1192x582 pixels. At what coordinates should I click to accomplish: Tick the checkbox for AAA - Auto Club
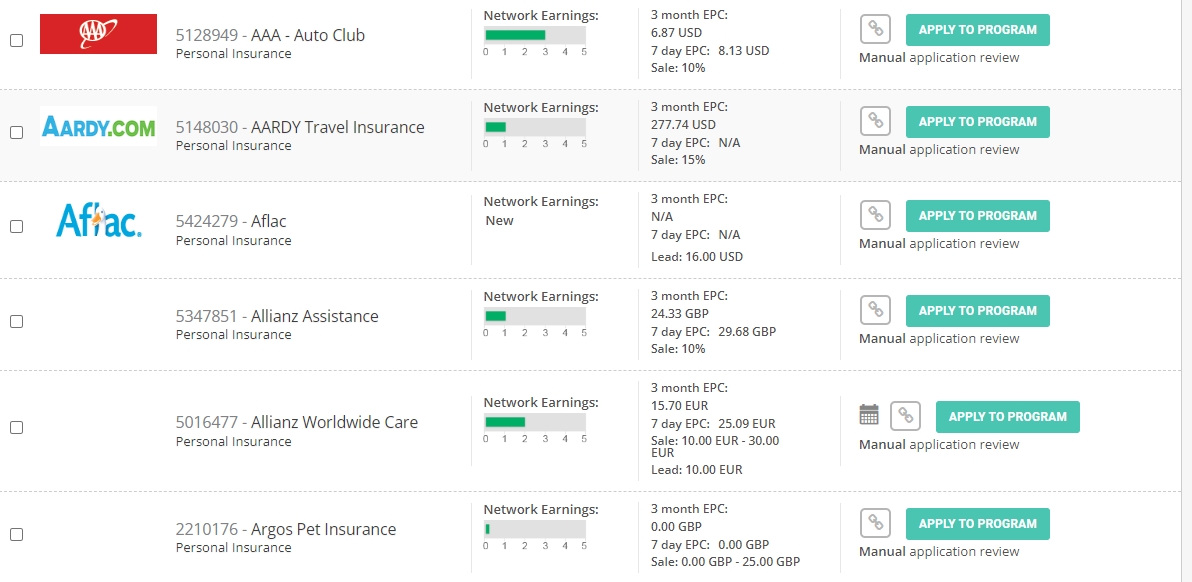click(x=16, y=41)
